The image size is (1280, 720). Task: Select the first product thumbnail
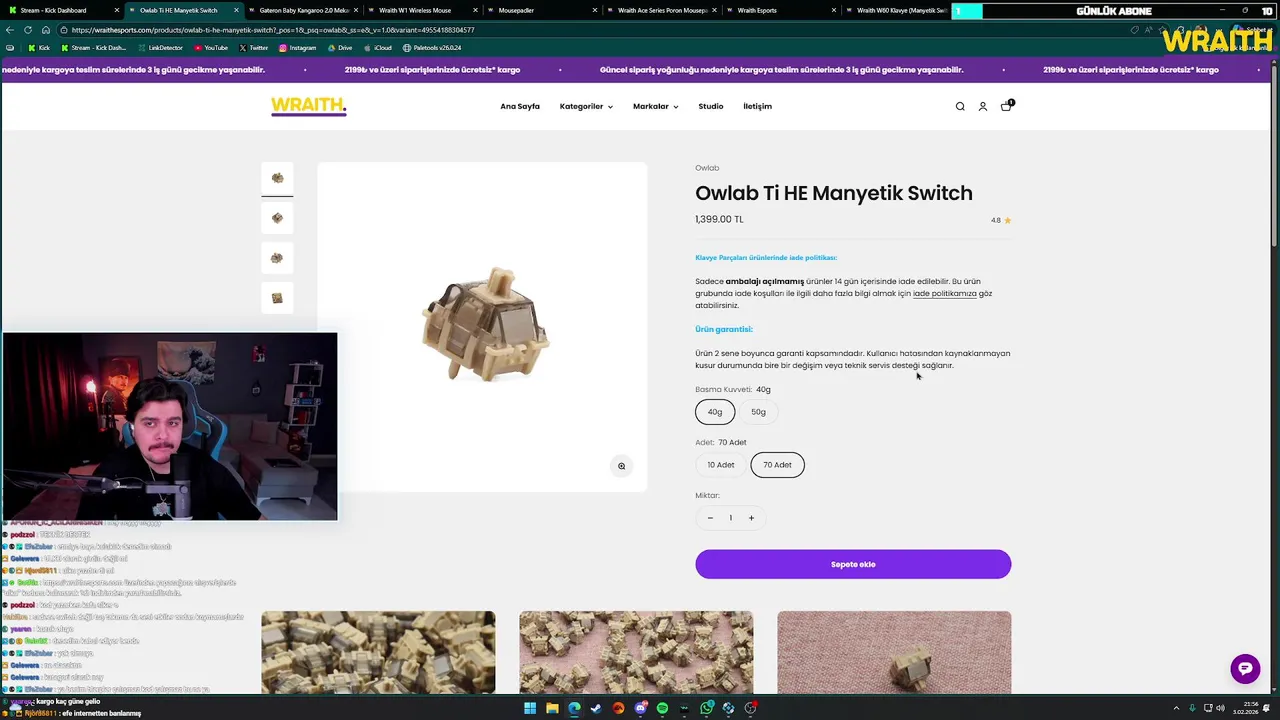[x=277, y=178]
